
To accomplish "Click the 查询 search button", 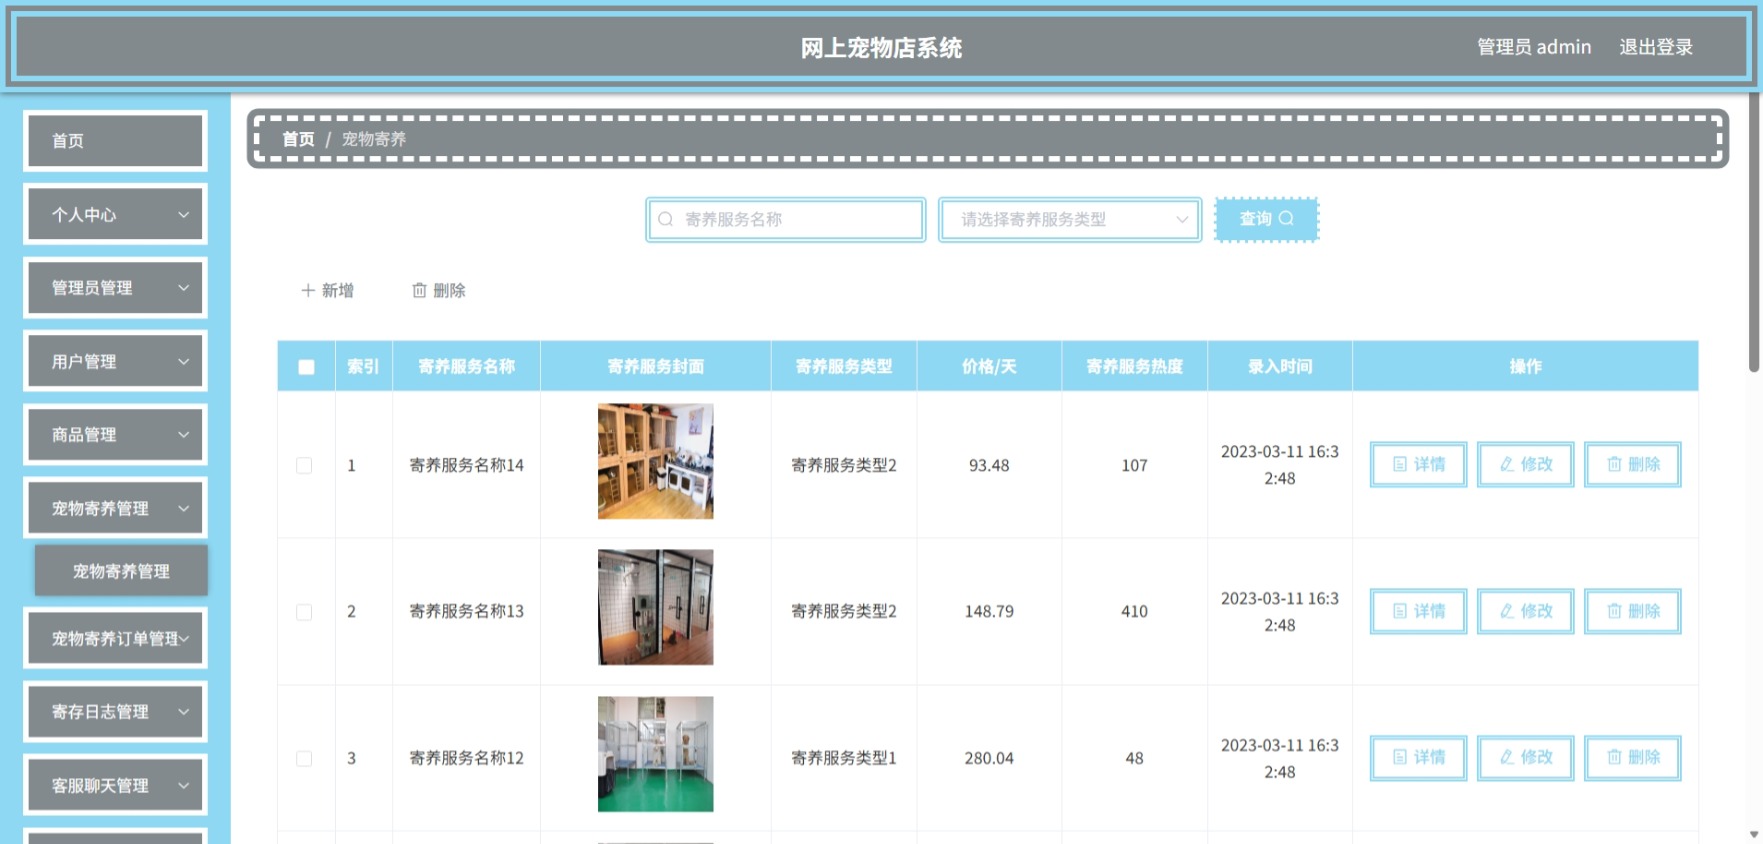I will coord(1266,219).
